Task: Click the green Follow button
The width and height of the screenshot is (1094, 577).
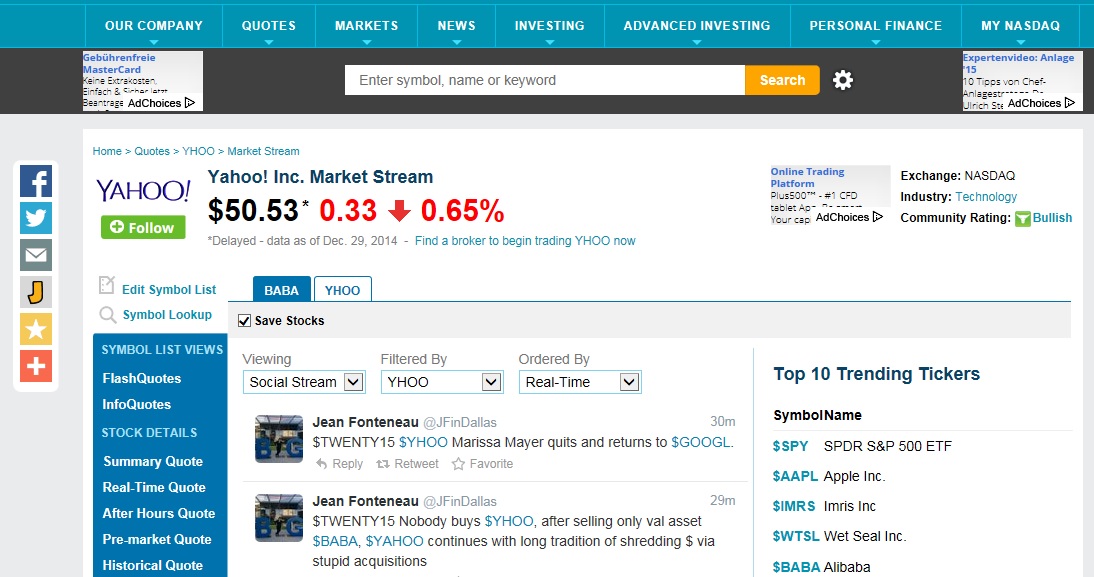Action: (143, 227)
